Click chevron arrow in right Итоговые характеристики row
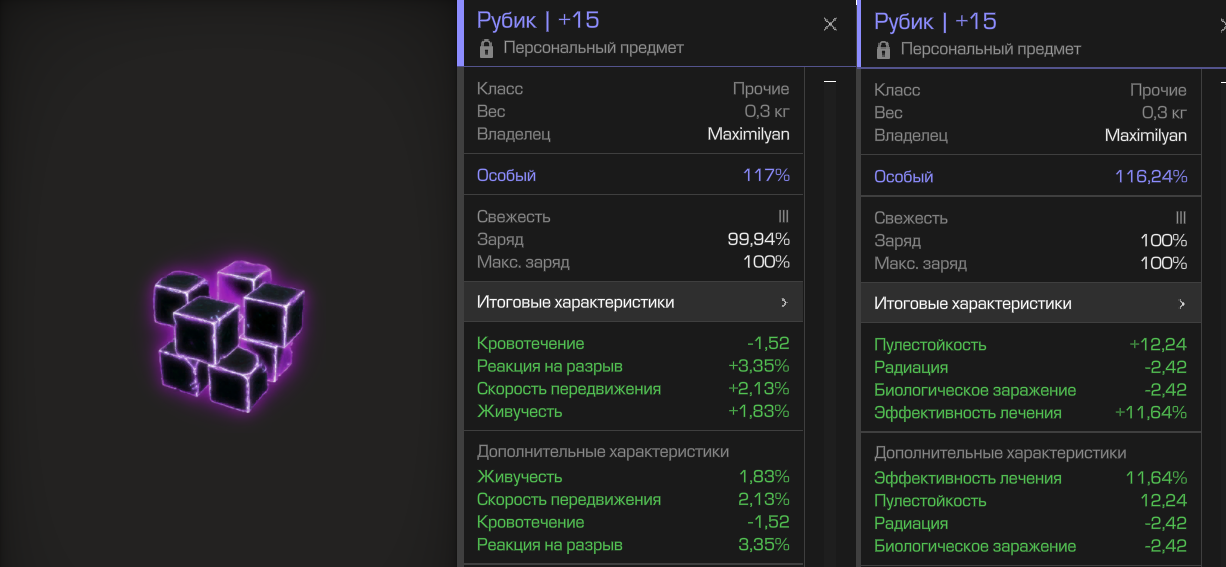 [1181, 304]
